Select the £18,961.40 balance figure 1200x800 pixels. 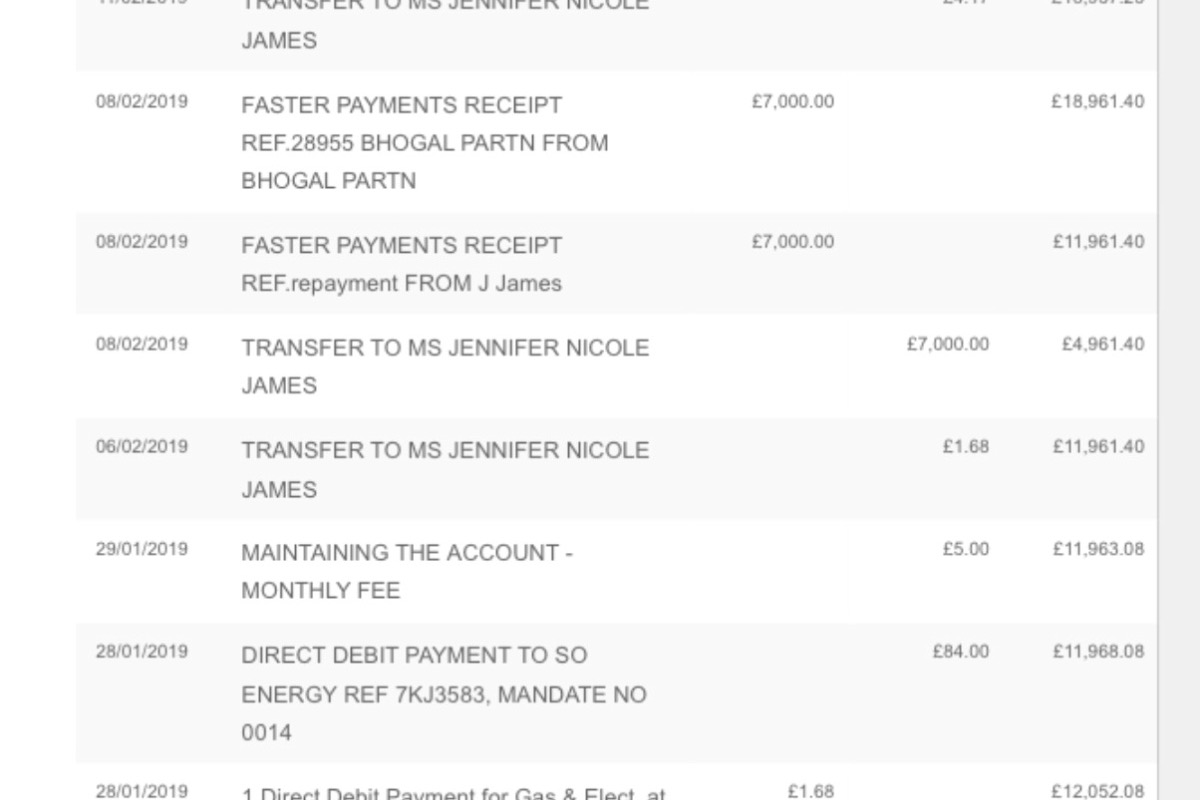1097,102
